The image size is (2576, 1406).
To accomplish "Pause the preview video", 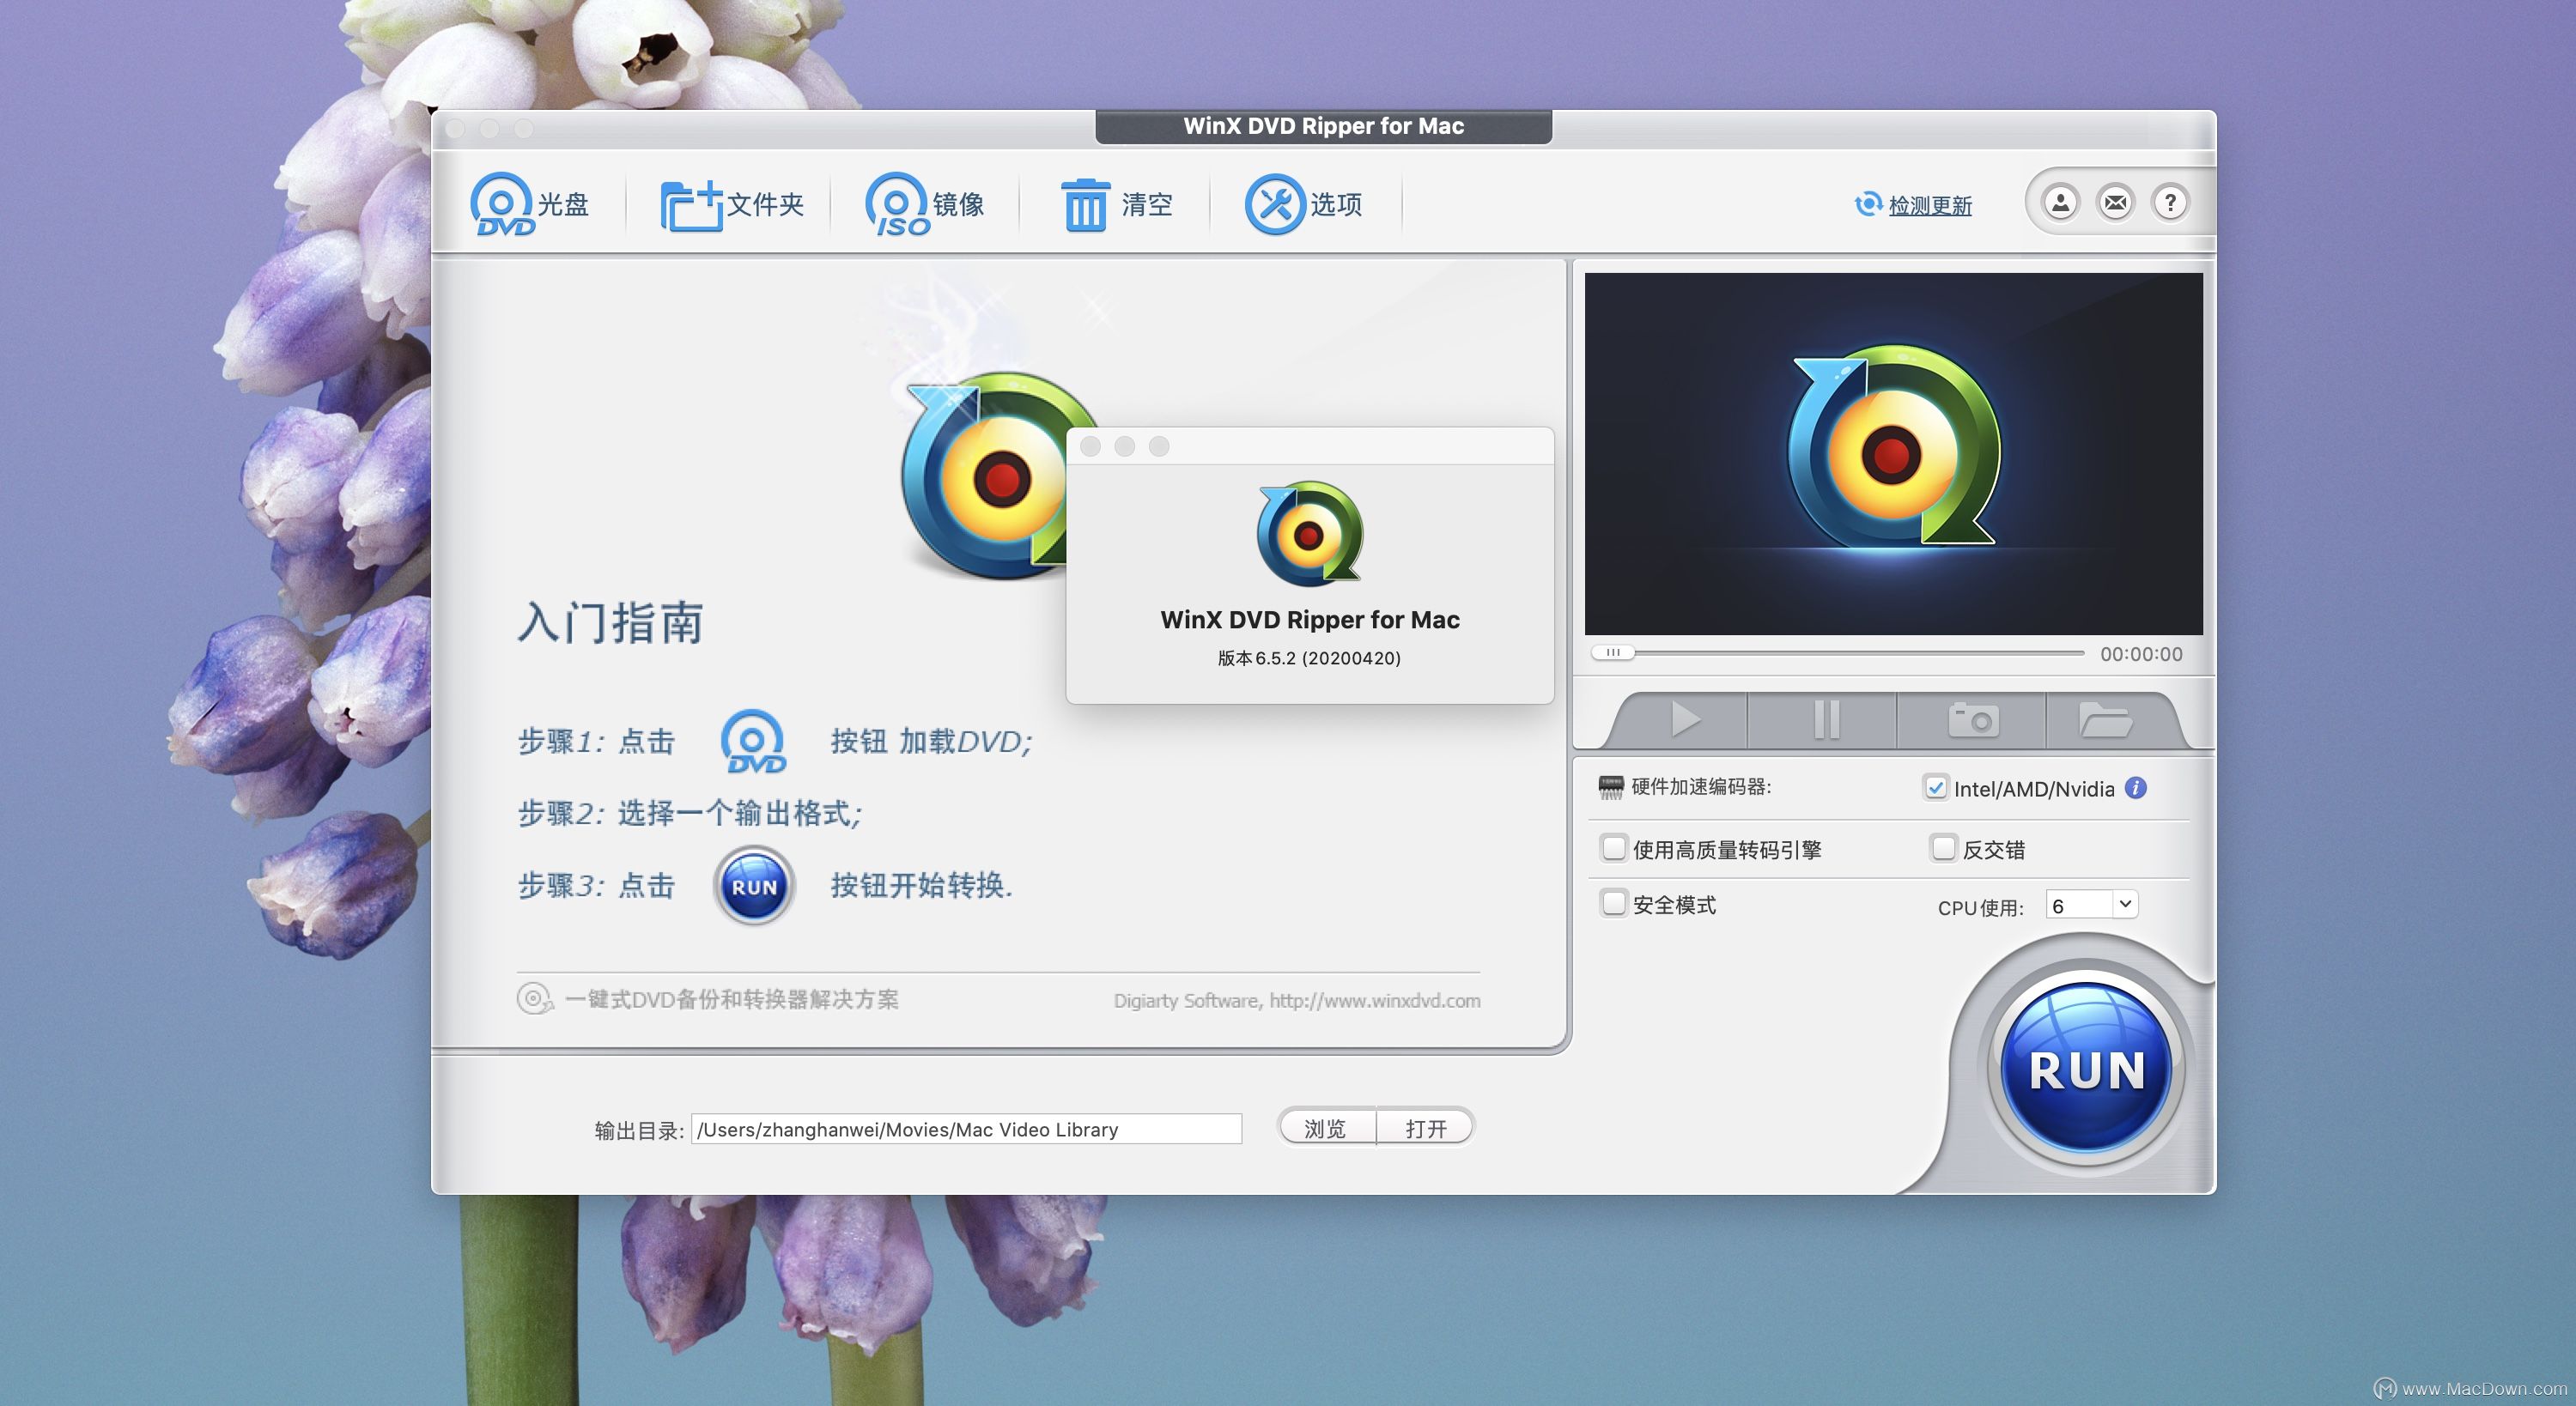I will click(1826, 719).
